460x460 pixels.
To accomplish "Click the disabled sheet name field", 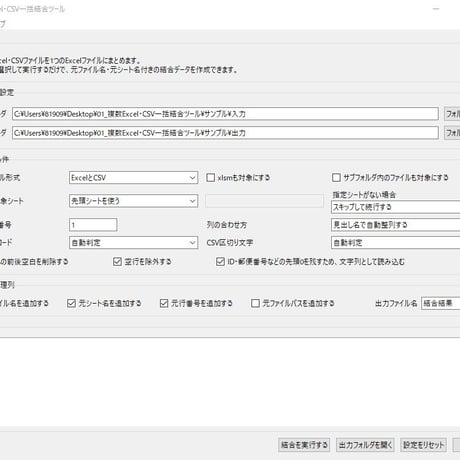I will (264, 201).
